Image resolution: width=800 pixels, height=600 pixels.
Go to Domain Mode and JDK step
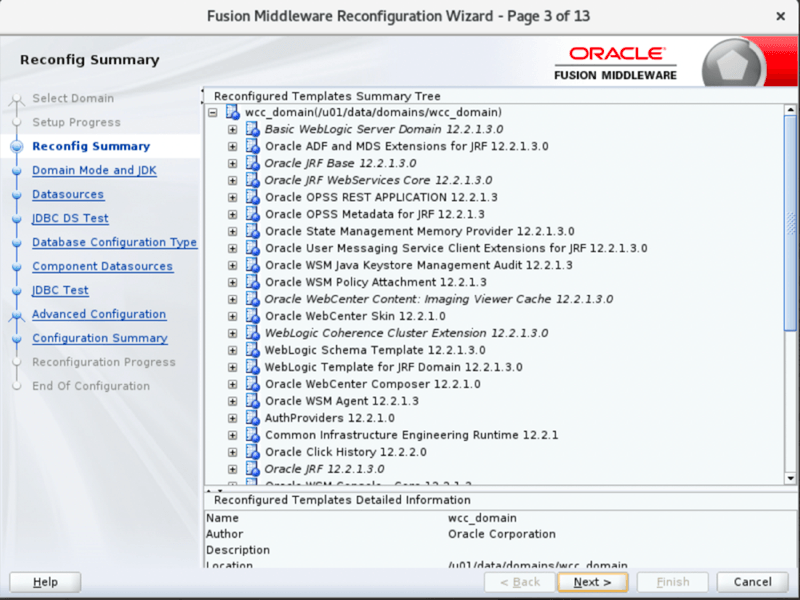[x=94, y=170]
